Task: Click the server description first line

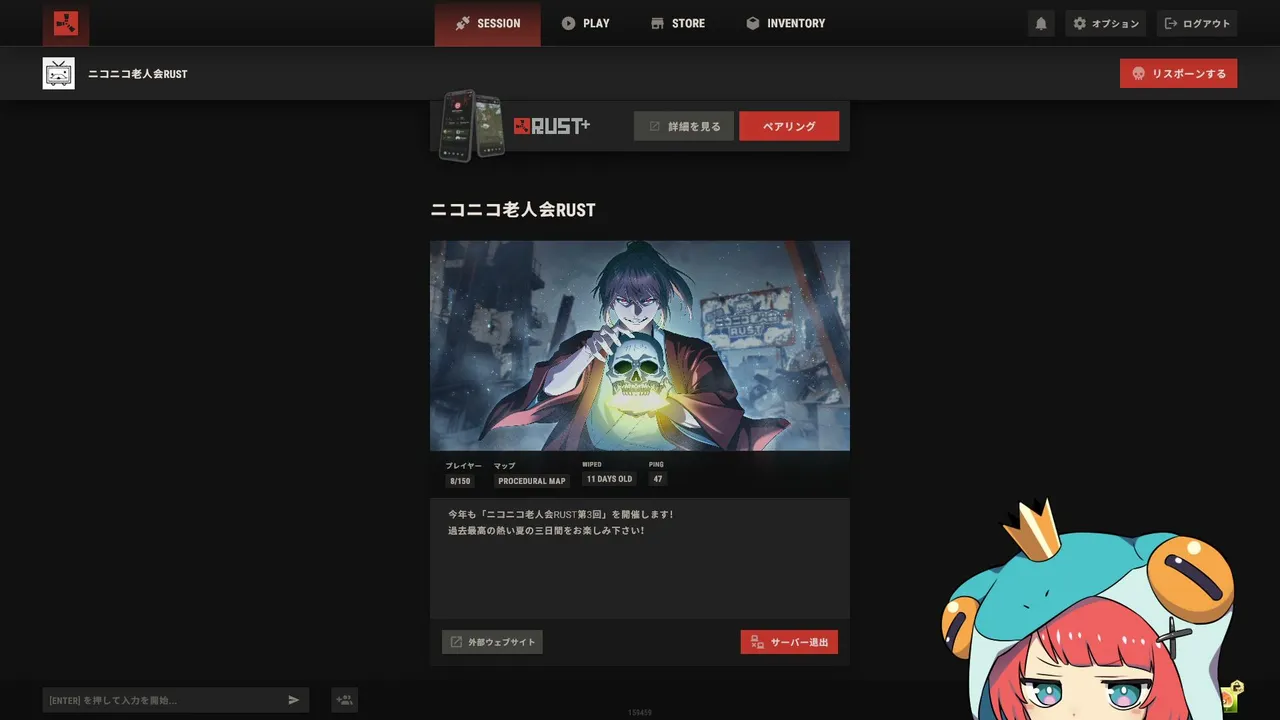Action: tap(561, 514)
